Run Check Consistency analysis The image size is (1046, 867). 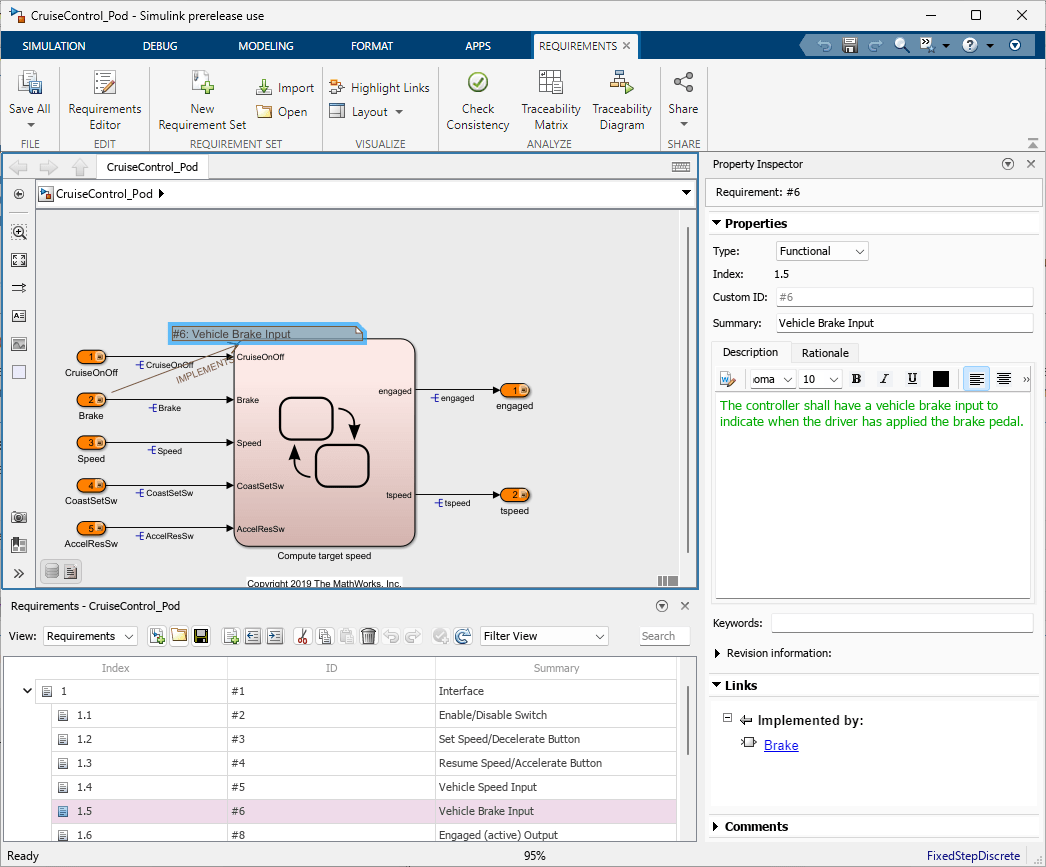coord(478,101)
